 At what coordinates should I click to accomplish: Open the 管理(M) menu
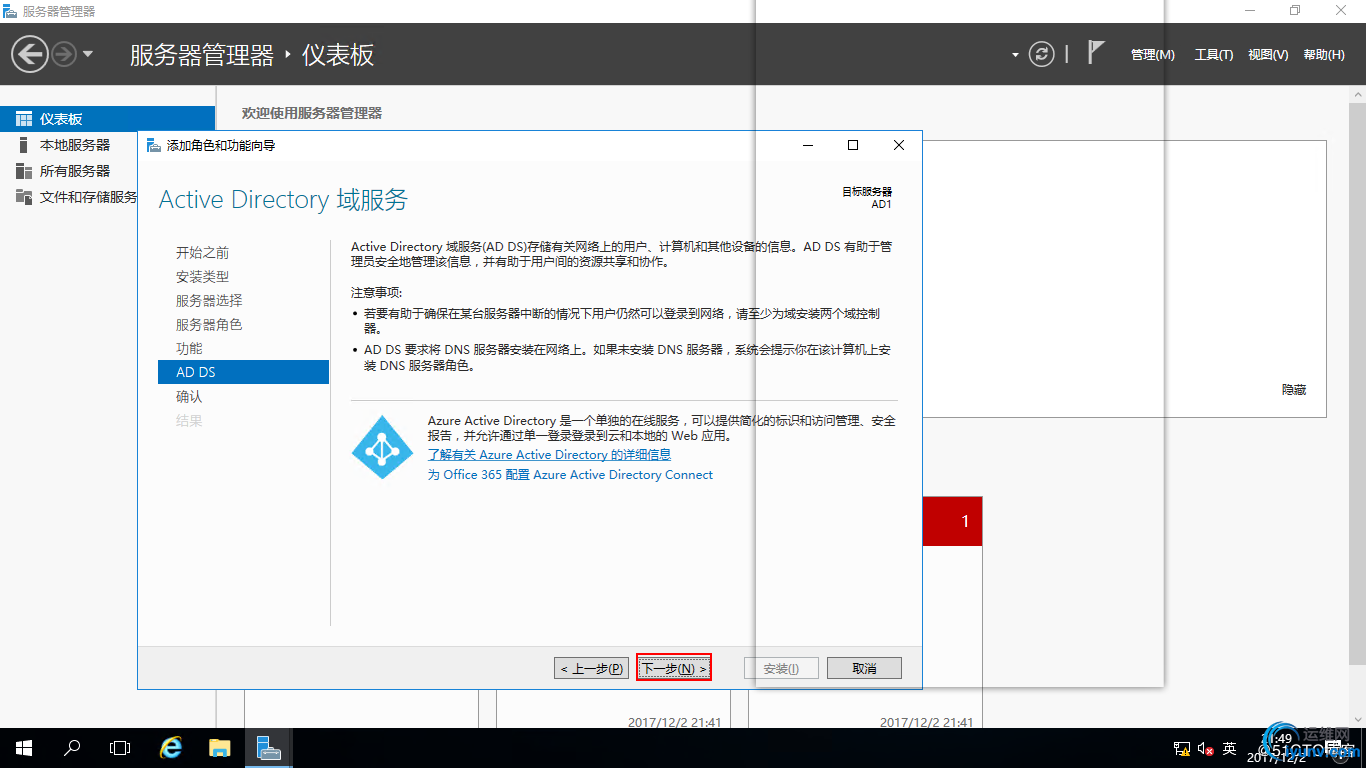tap(1153, 55)
